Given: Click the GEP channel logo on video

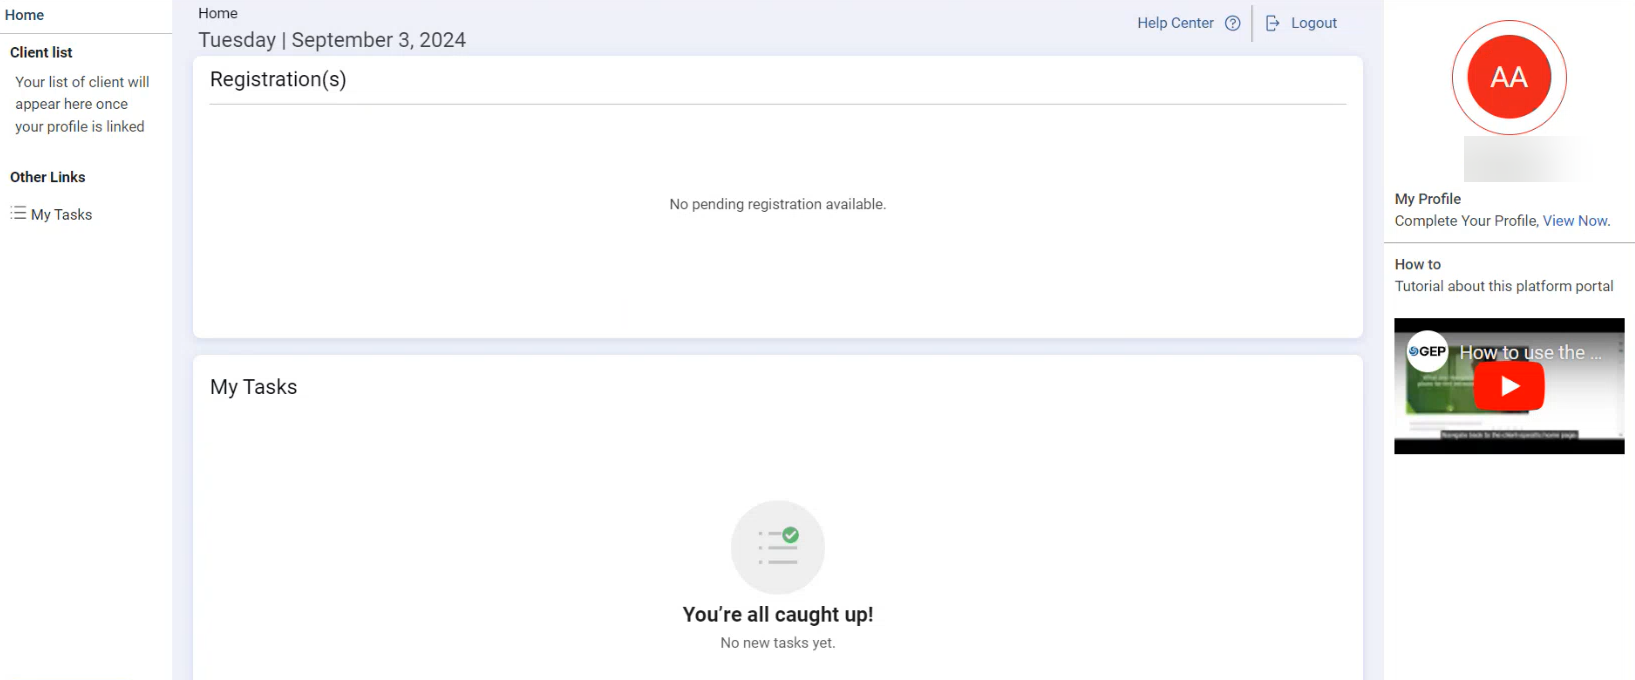Looking at the screenshot, I should (1427, 351).
